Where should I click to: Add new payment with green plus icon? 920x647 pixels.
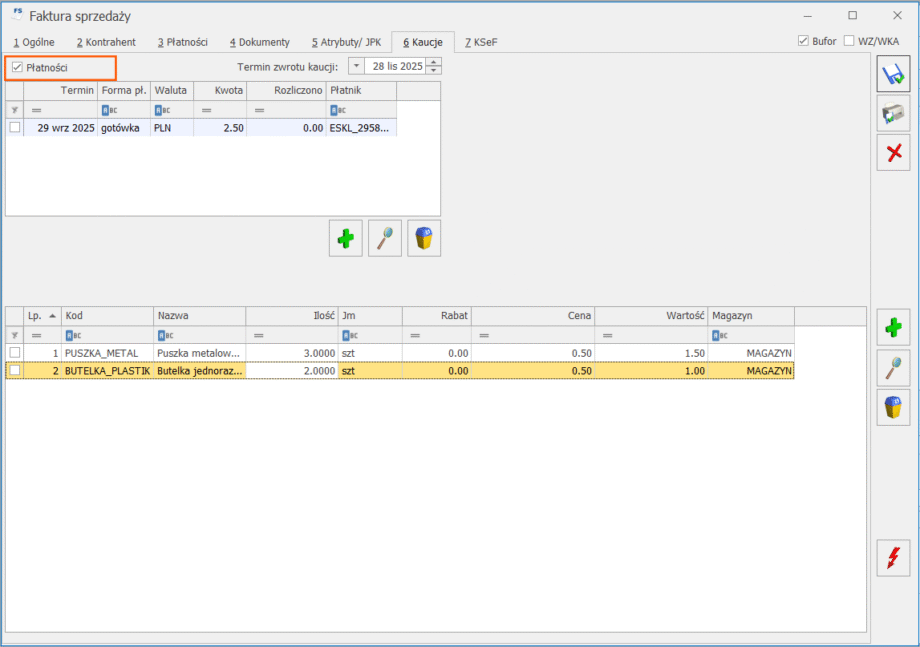(345, 238)
